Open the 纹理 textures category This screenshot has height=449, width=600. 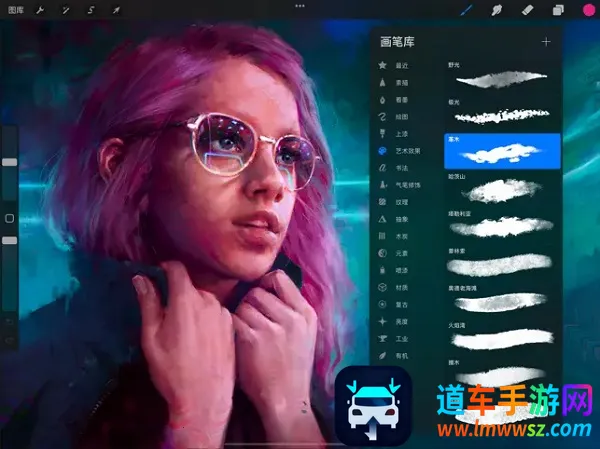[393, 202]
